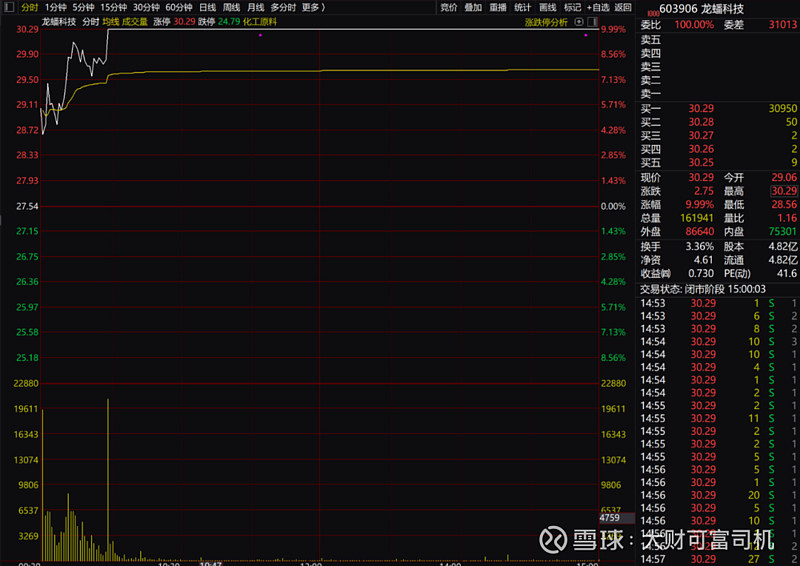Click the 竞价 auction button
800x566 pixels.
448,7
